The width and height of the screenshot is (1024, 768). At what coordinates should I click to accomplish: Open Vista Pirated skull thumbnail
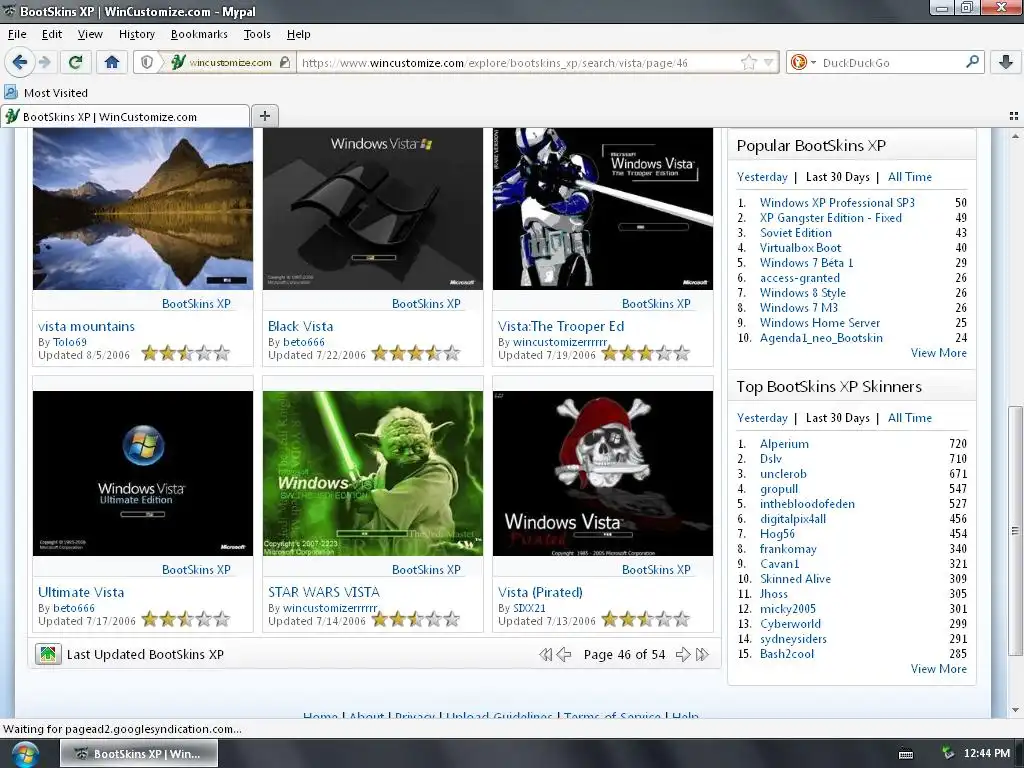coord(603,473)
